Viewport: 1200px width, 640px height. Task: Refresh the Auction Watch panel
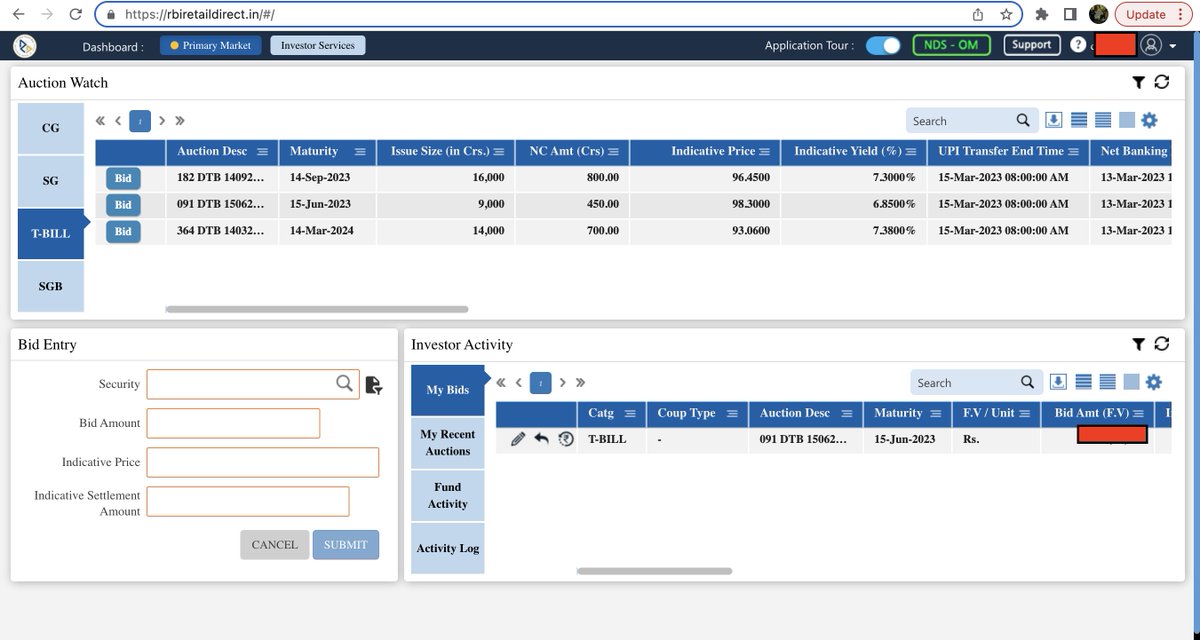(x=1161, y=82)
